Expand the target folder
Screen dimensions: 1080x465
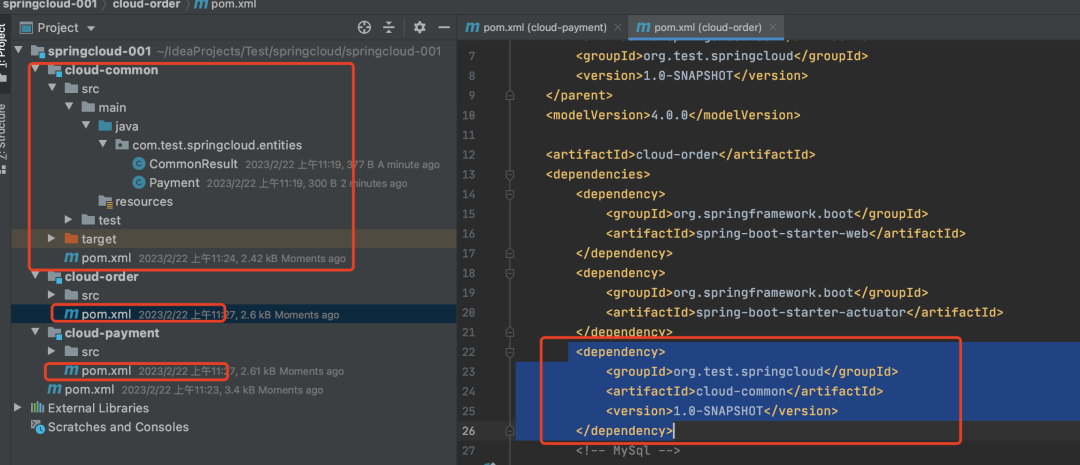click(x=52, y=238)
